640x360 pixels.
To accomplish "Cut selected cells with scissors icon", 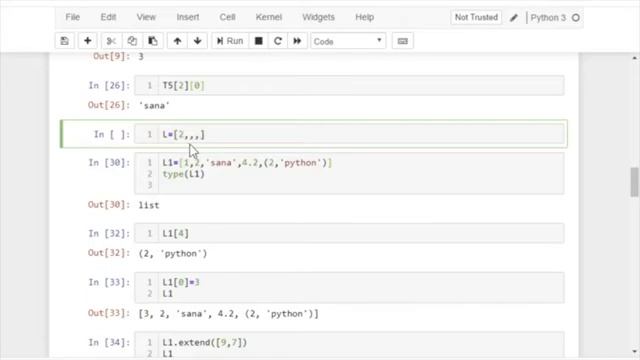I will [111, 41].
